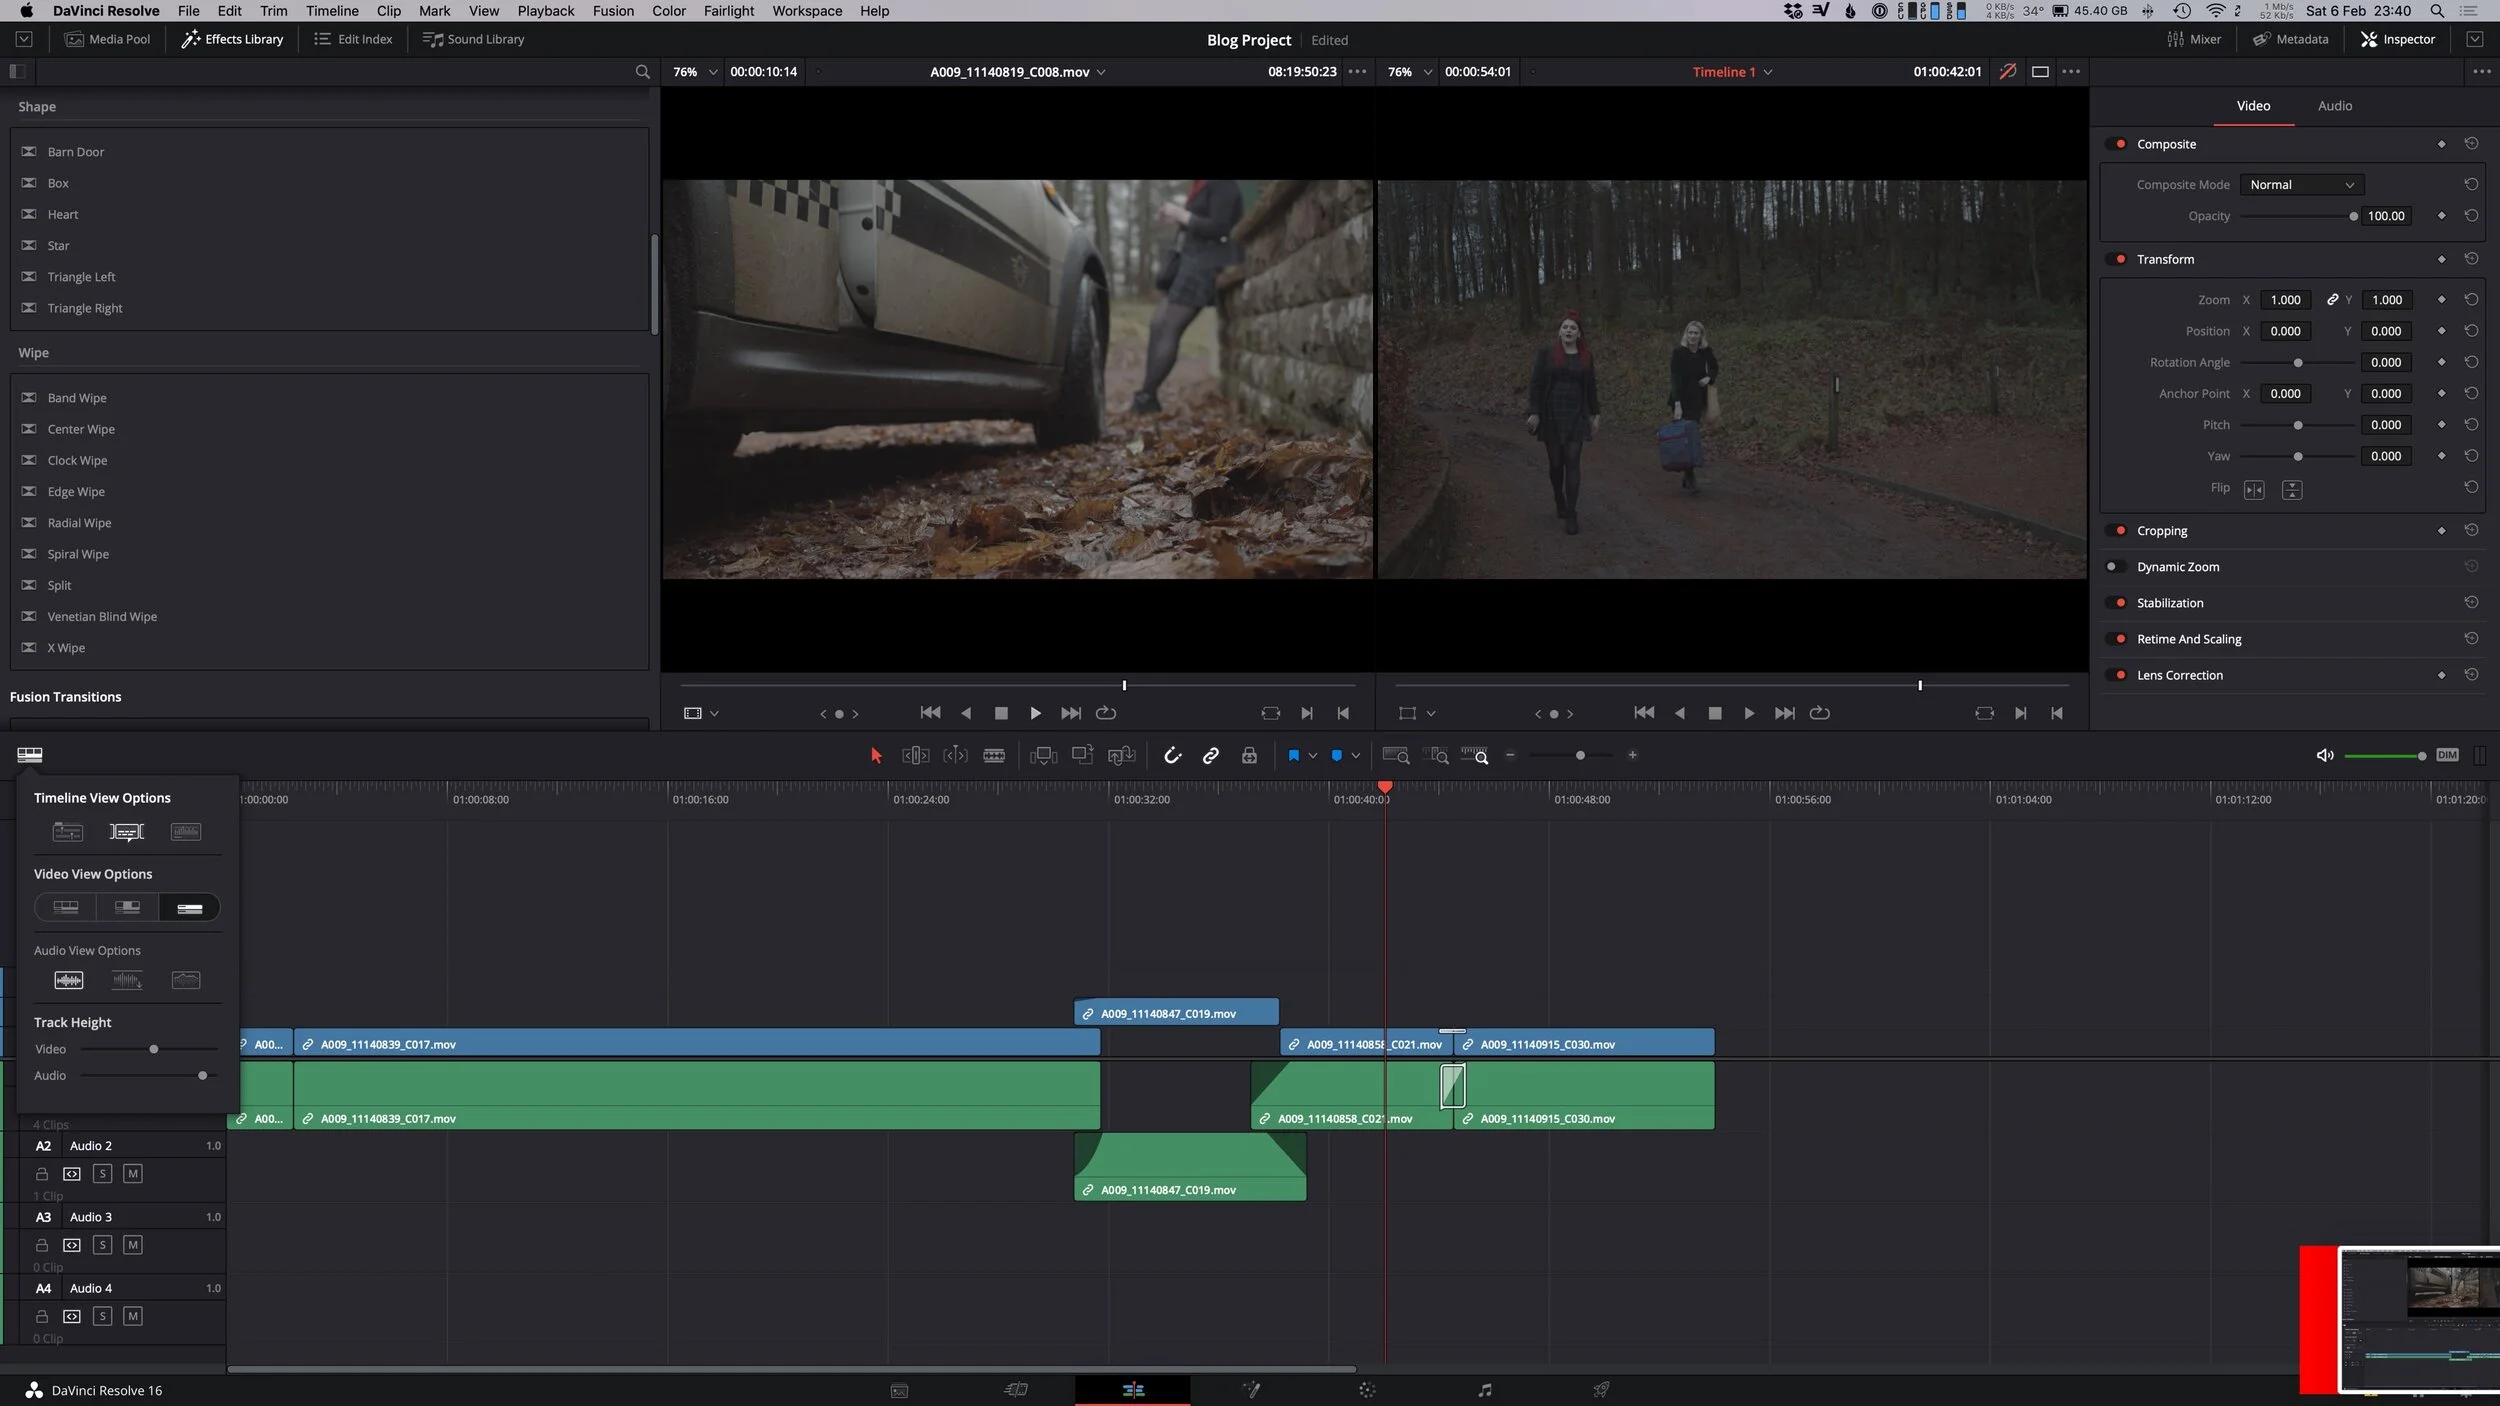Open the Fusion page
The width and height of the screenshot is (2500, 1406).
coord(1251,1389)
